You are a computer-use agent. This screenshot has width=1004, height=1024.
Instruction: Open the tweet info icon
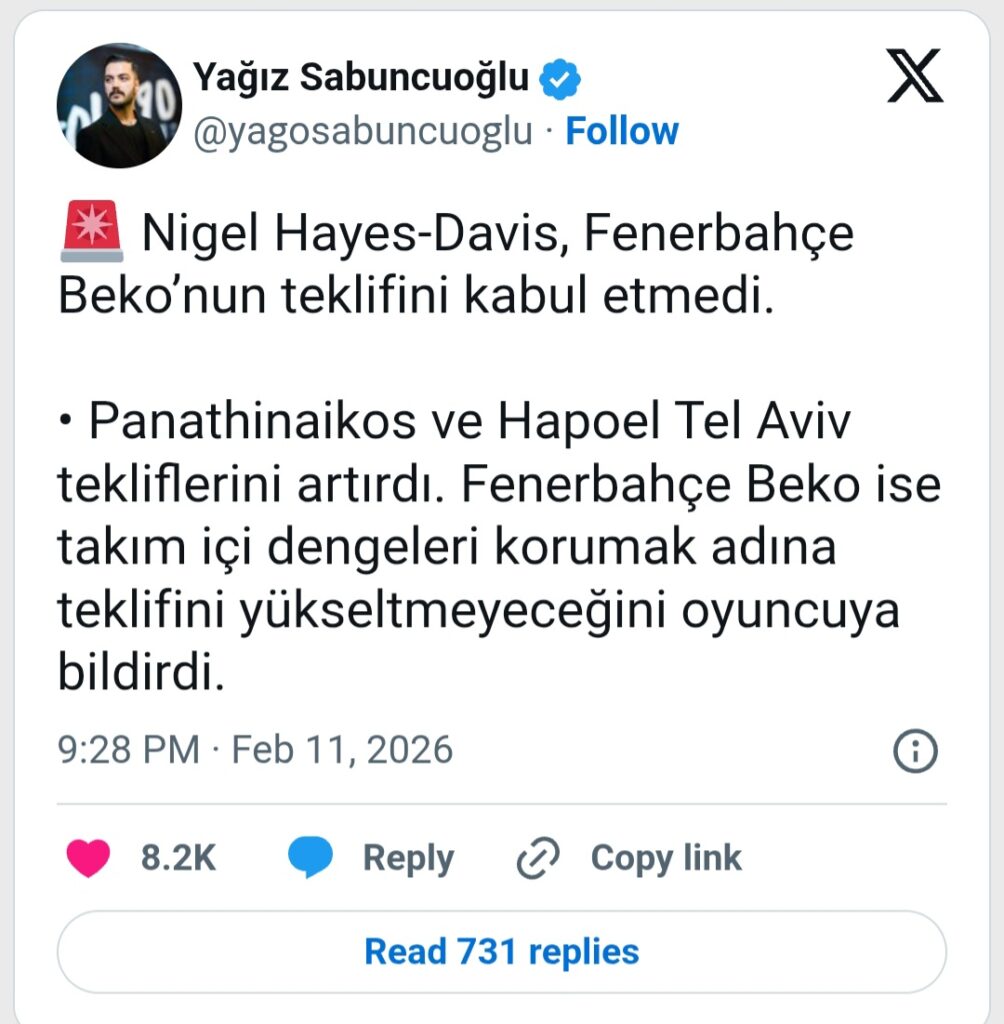(914, 752)
